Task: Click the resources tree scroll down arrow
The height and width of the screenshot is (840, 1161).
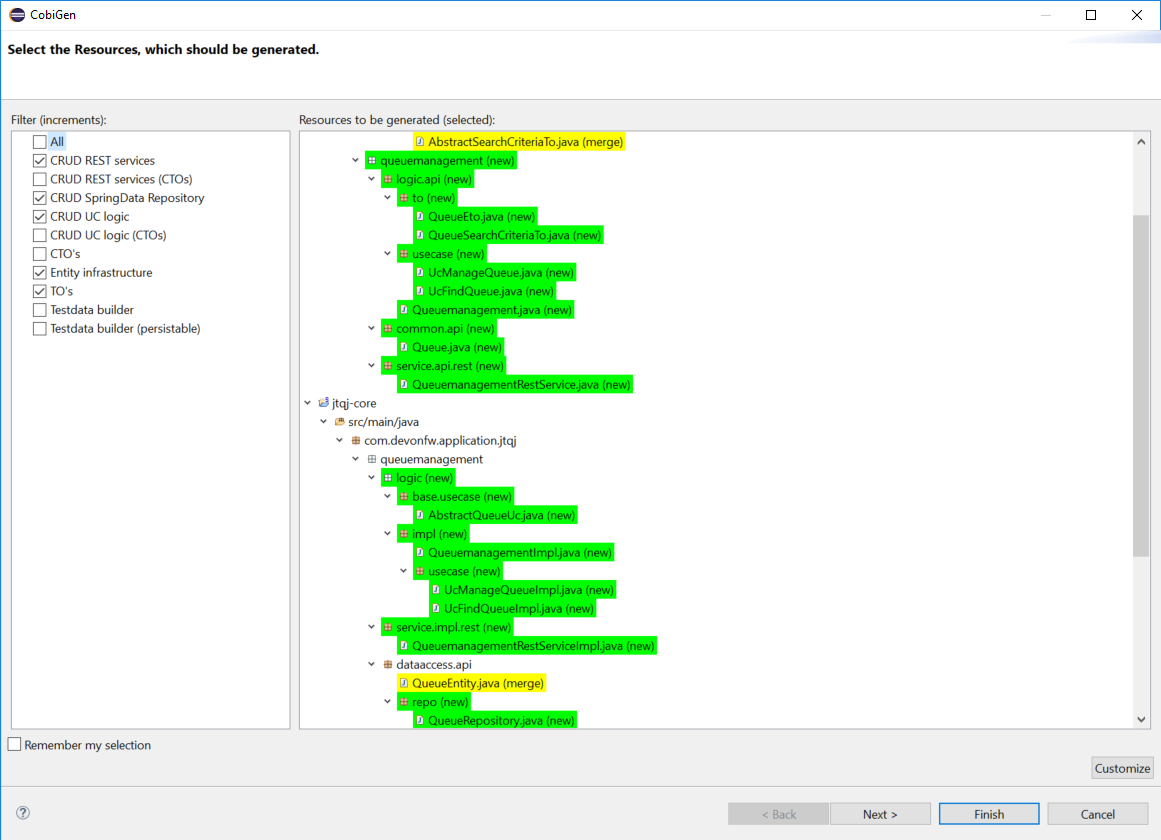Action: (x=1142, y=719)
